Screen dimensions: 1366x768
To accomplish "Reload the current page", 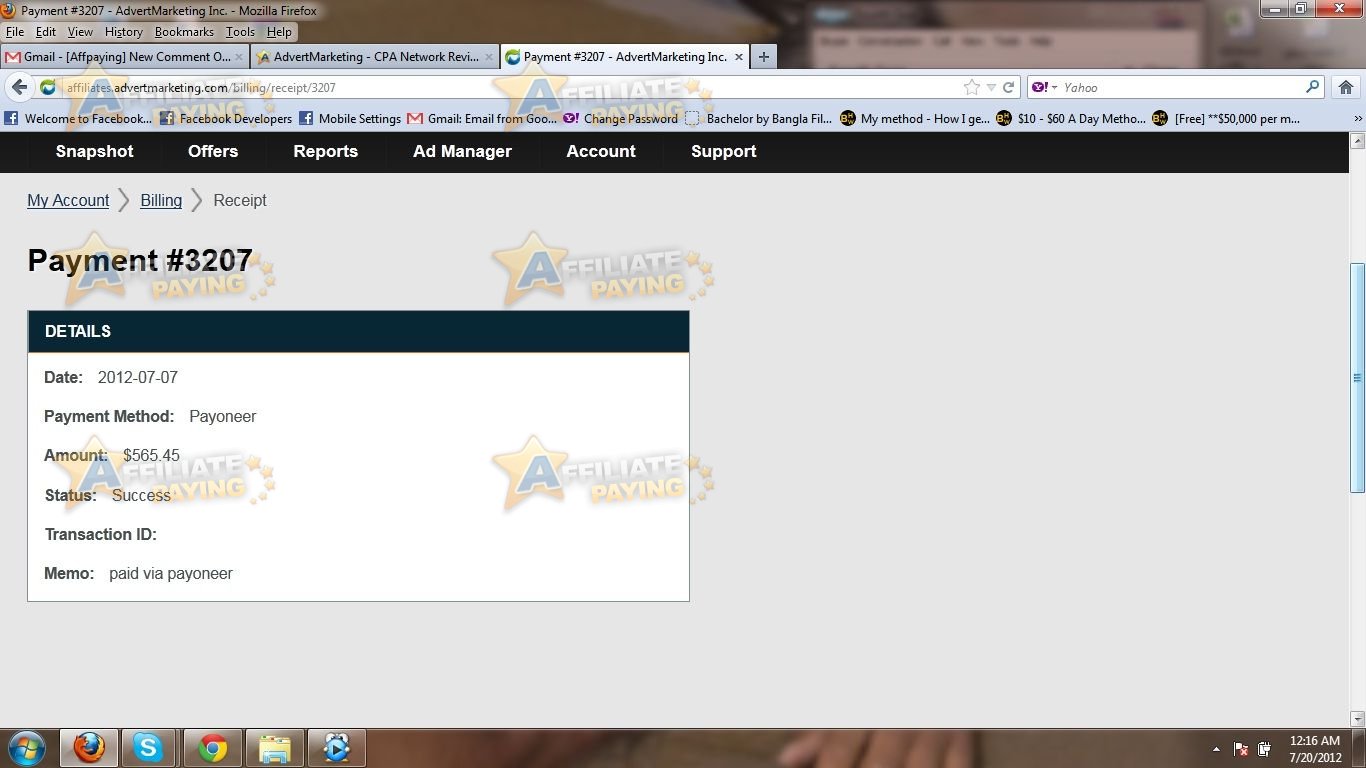I will coord(1009,87).
